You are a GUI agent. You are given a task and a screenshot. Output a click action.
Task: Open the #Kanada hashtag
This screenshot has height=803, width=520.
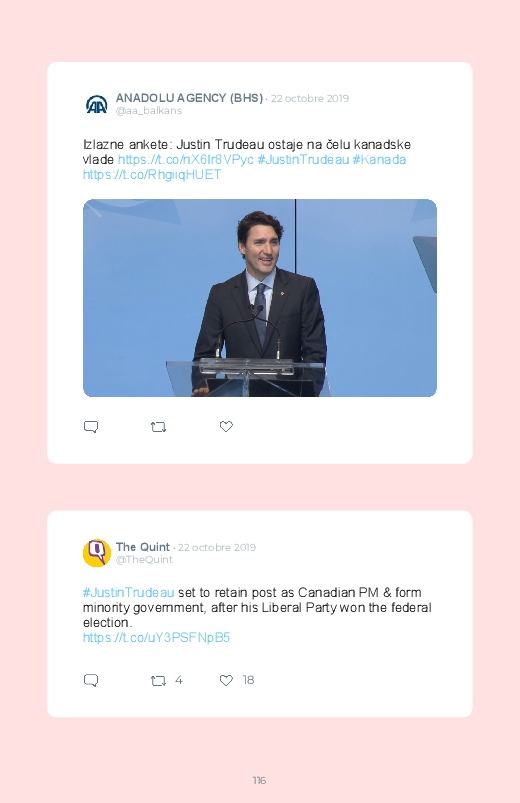point(379,160)
